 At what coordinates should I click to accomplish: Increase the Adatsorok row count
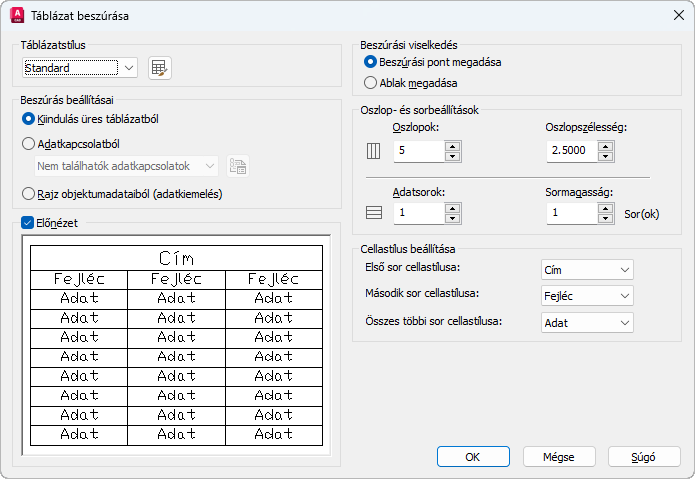(452, 207)
